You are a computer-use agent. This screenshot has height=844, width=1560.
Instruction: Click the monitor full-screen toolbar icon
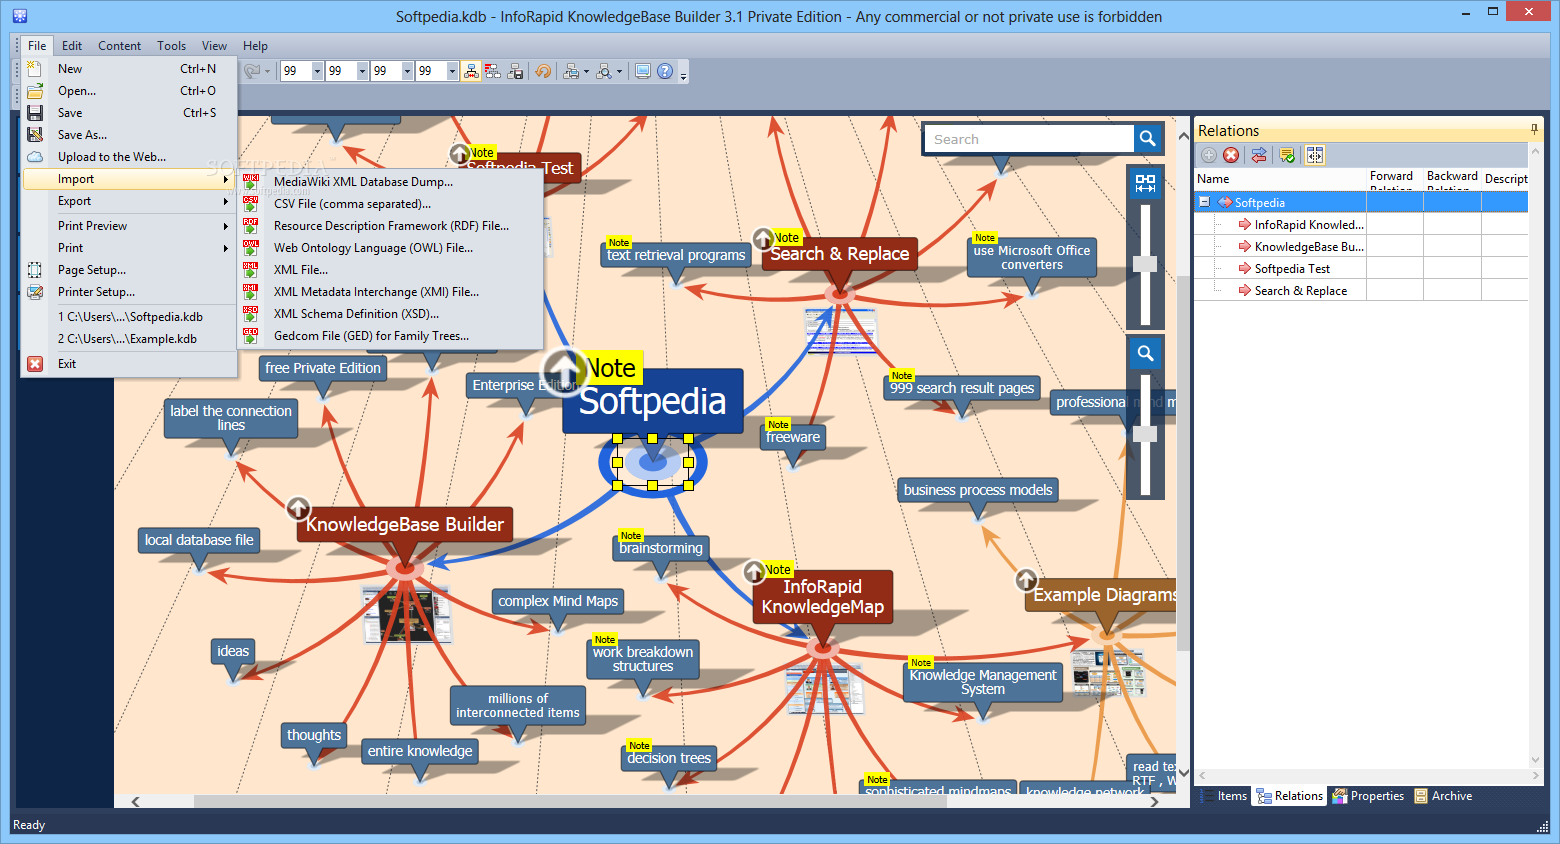(643, 71)
